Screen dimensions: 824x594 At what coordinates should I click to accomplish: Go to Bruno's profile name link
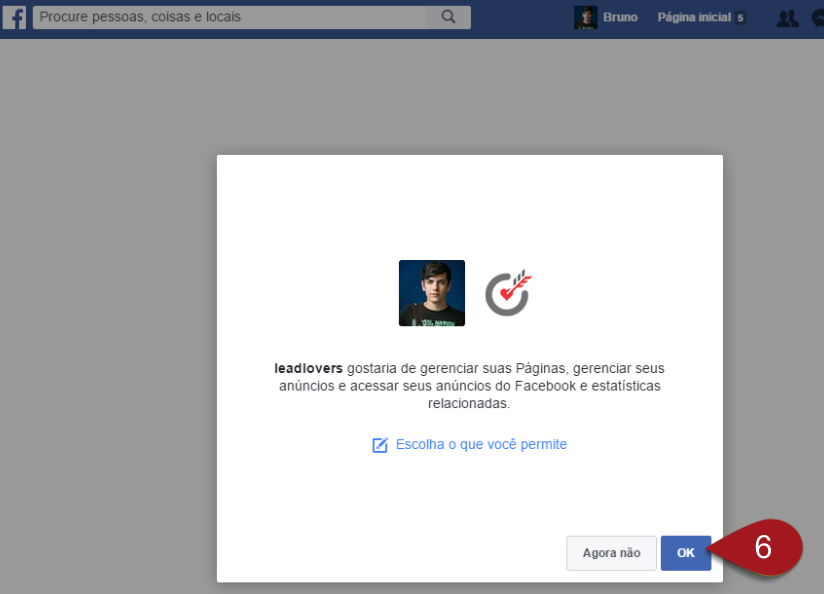(x=620, y=18)
